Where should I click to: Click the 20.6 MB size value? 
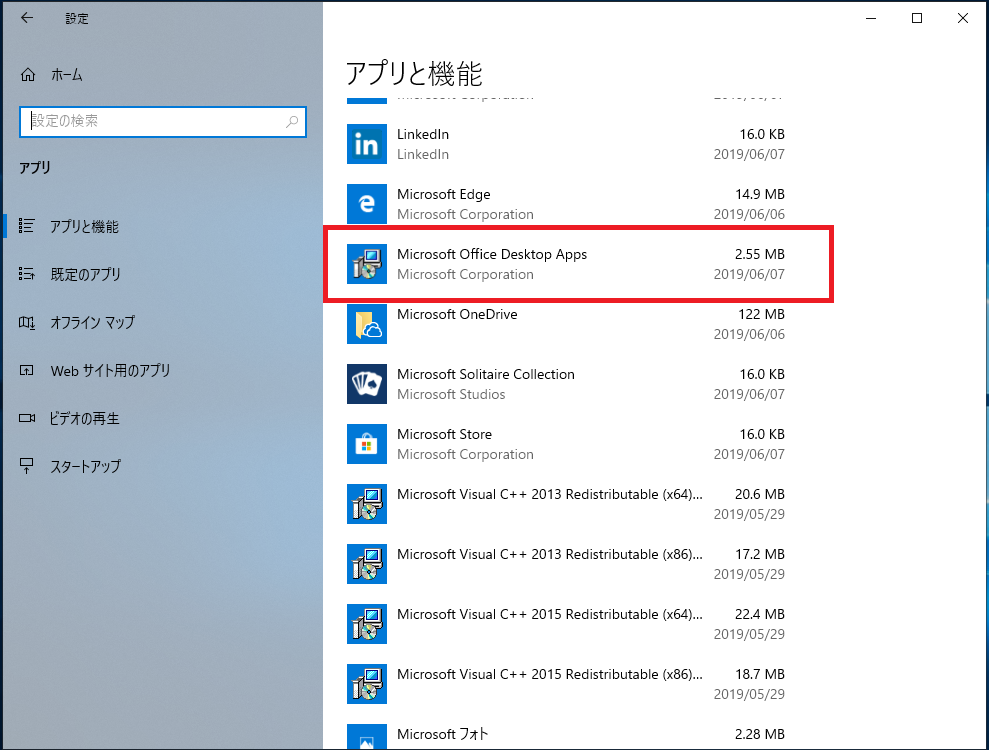[x=759, y=494]
